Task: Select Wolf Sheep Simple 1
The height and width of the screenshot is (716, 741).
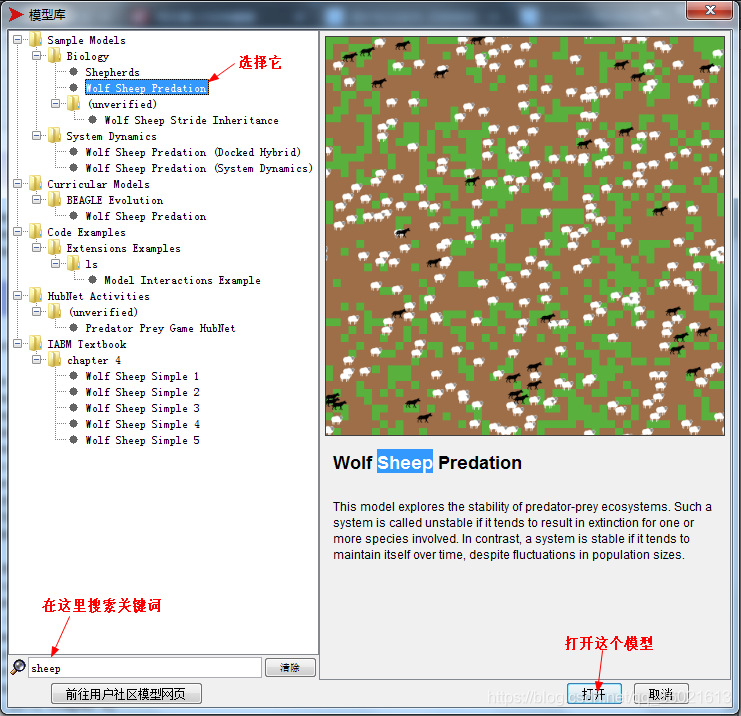Action: click(x=142, y=376)
